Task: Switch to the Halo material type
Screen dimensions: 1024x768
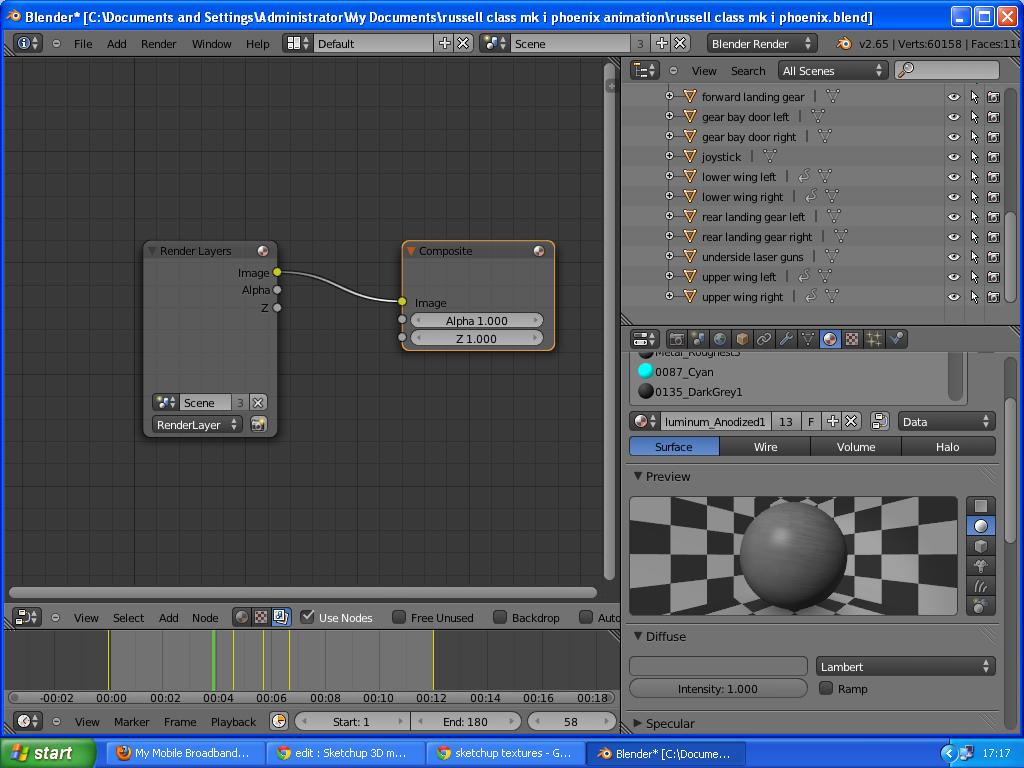Action: tap(947, 447)
